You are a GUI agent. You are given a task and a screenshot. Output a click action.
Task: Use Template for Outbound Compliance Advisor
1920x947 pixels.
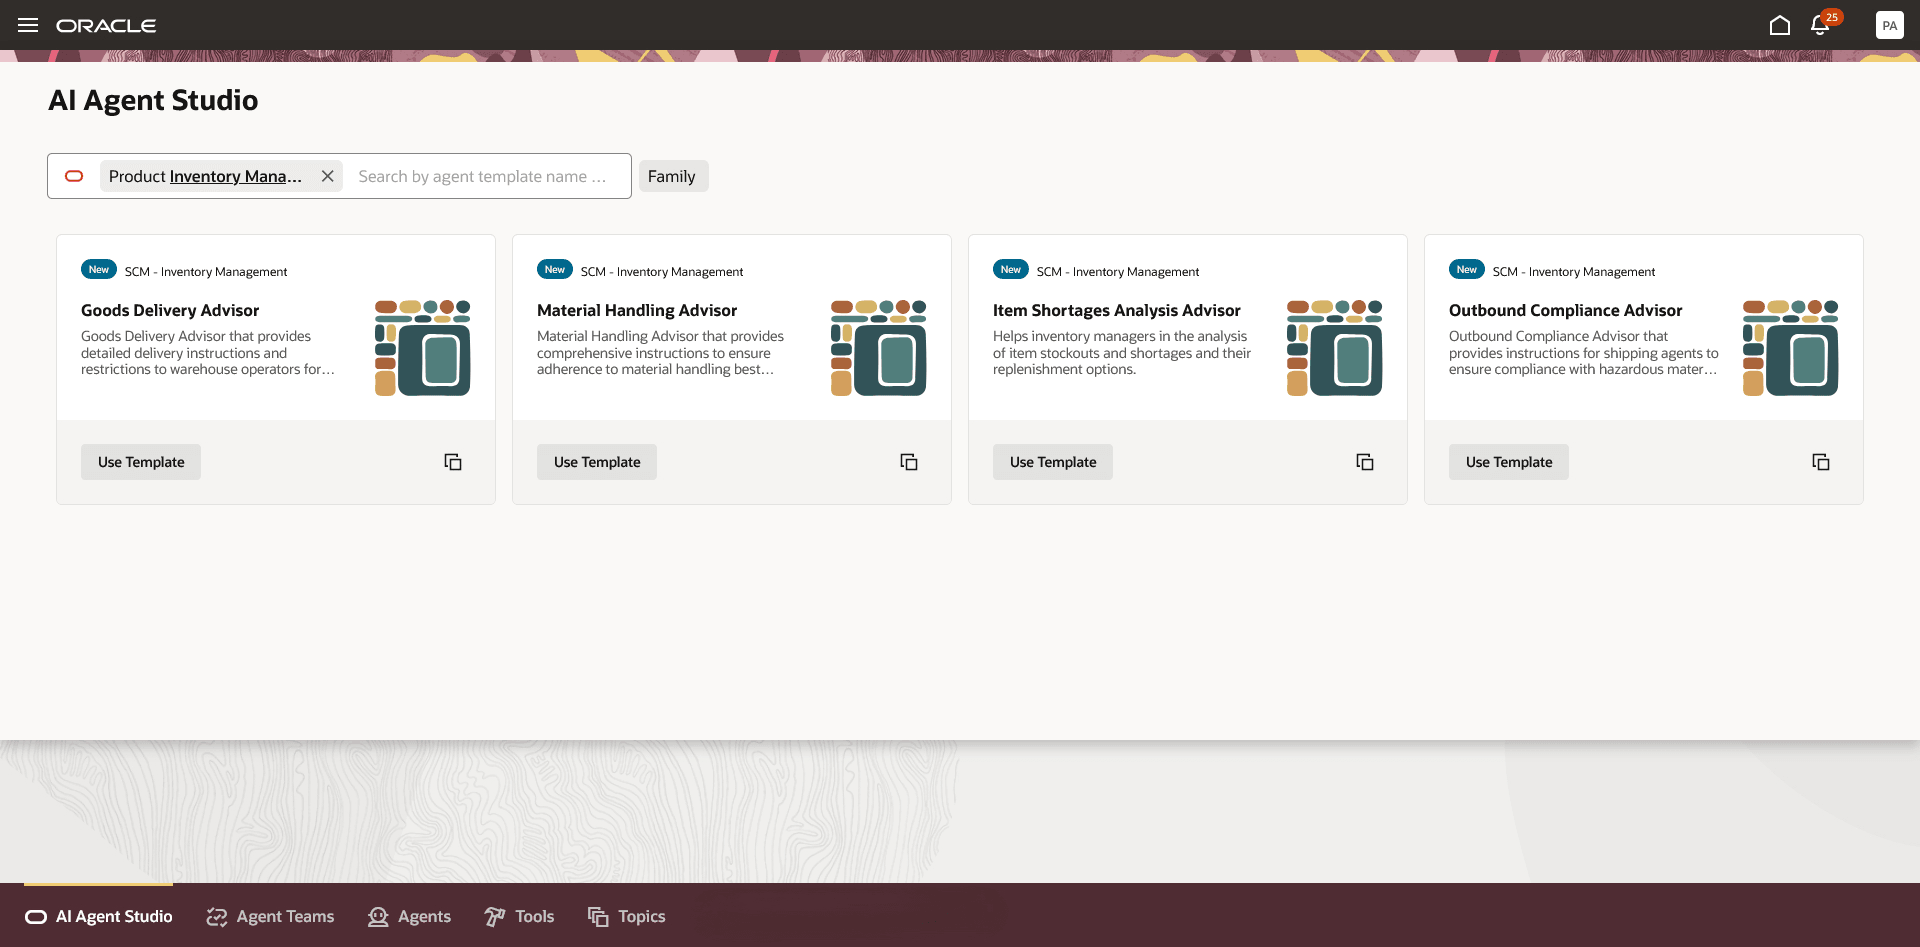1509,462
